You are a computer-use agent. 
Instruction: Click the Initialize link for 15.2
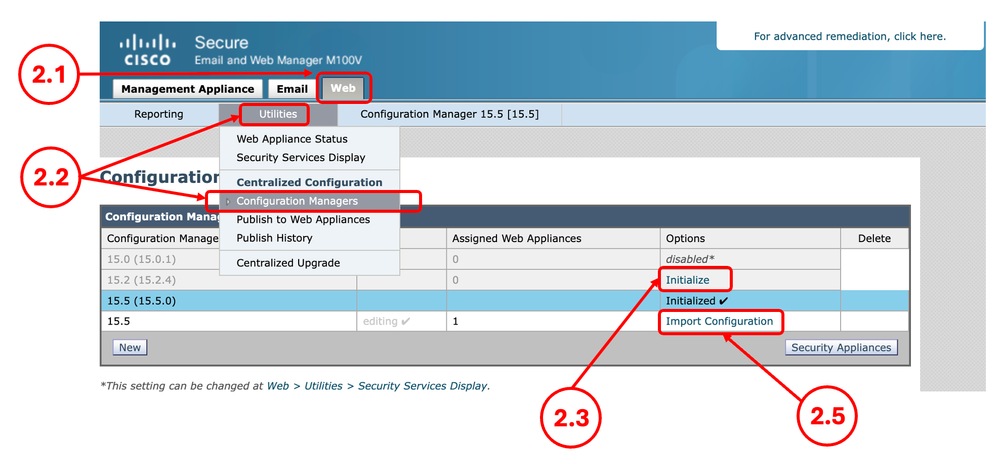pos(687,280)
